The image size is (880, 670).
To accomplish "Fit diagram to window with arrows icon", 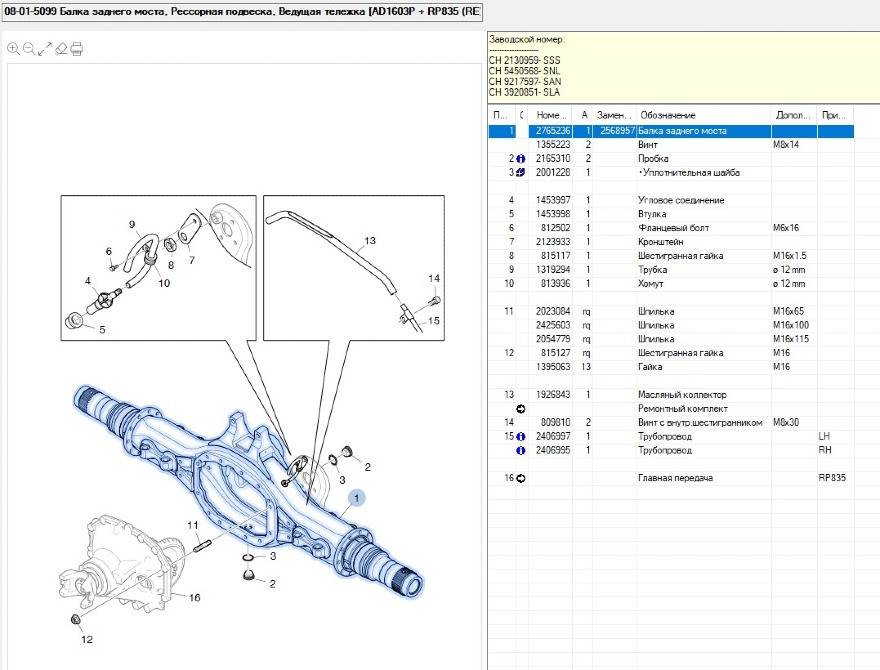I will click(45, 48).
